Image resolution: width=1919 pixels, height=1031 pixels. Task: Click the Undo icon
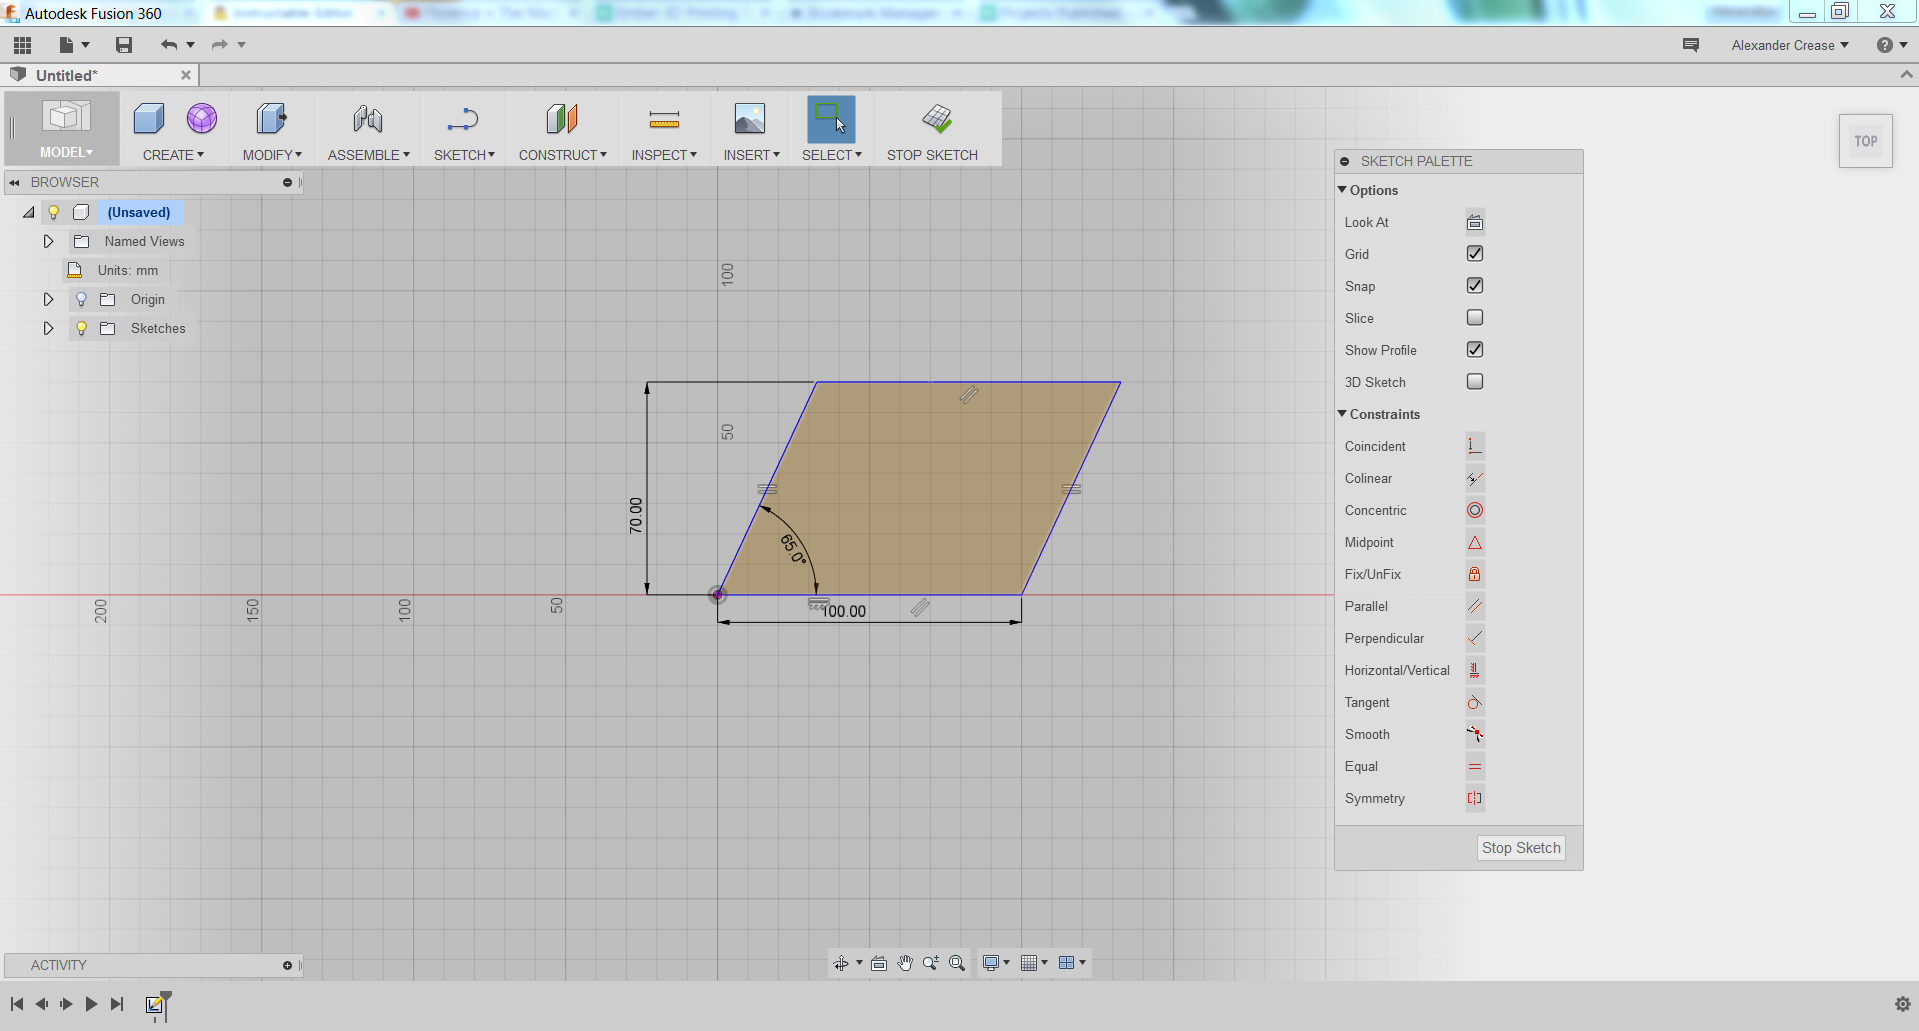(x=169, y=44)
